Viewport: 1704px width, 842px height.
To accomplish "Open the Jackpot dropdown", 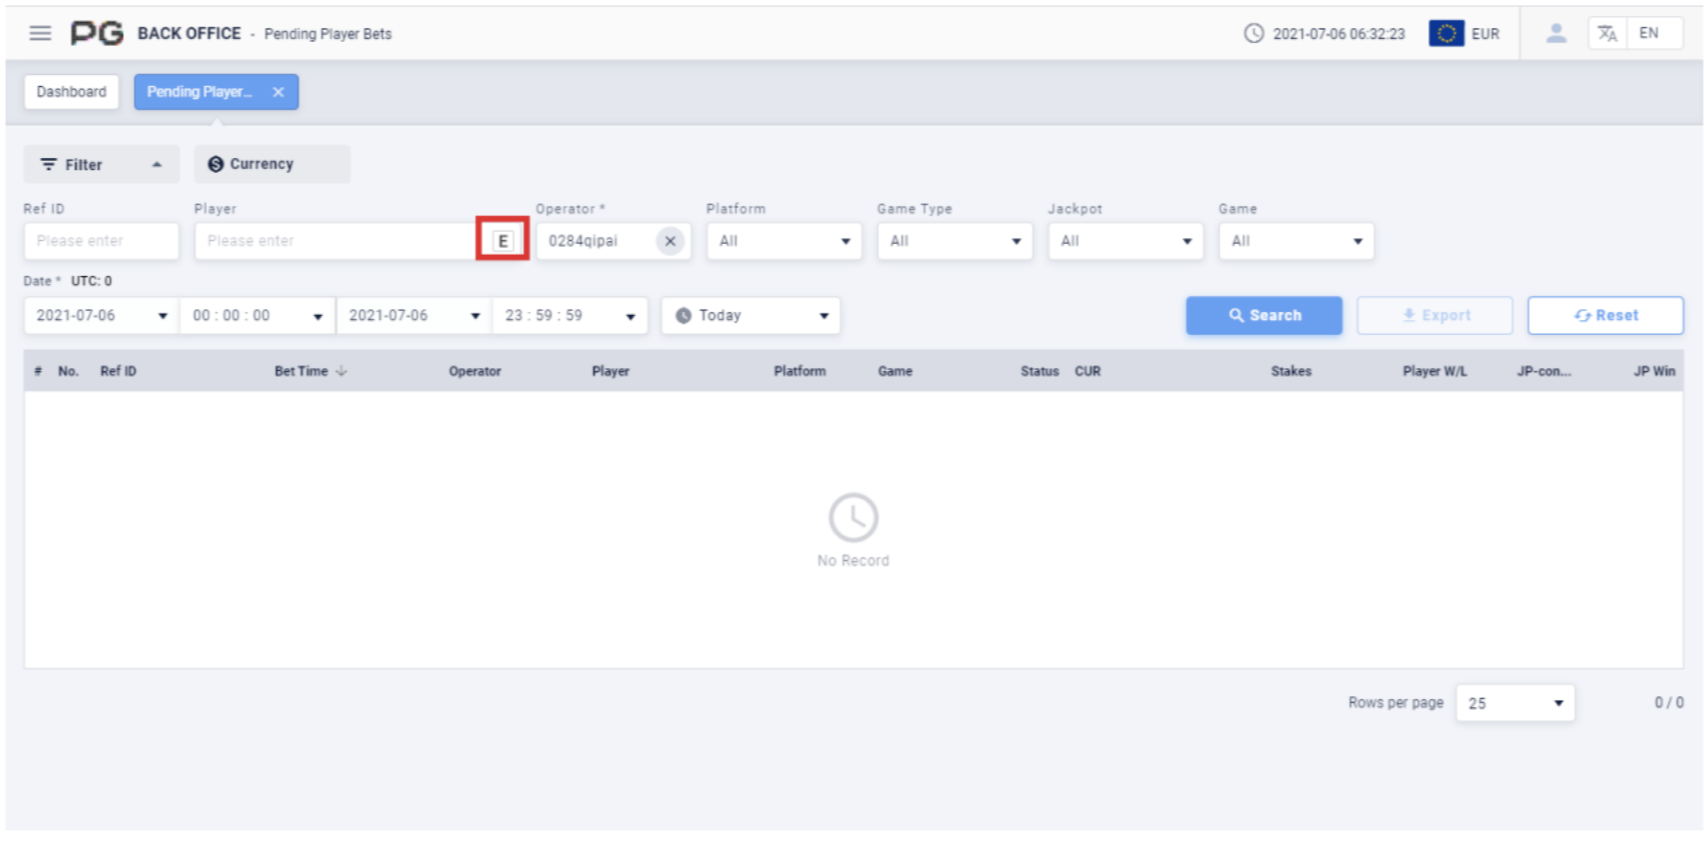I will (x=1125, y=241).
